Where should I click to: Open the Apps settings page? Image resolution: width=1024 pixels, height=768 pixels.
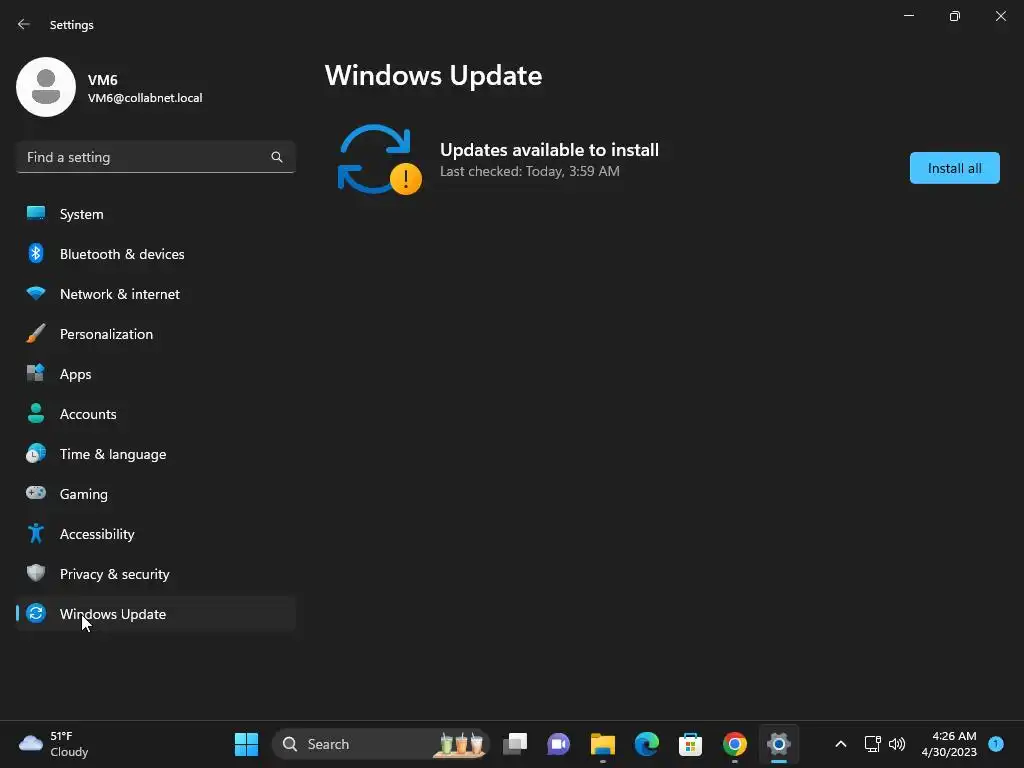click(155, 374)
